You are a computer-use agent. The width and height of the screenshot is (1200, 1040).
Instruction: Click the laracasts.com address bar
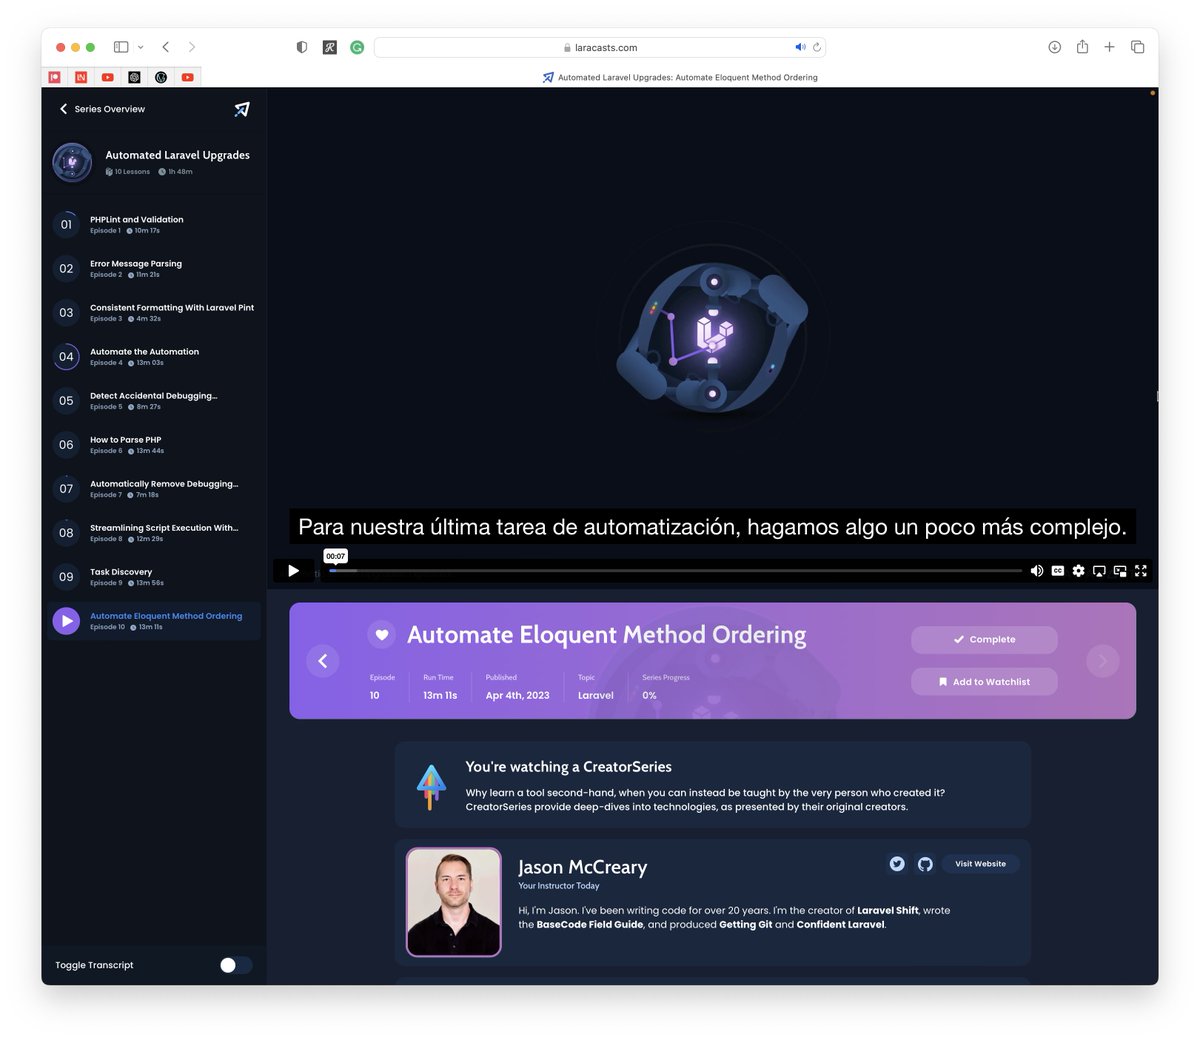[x=600, y=47]
